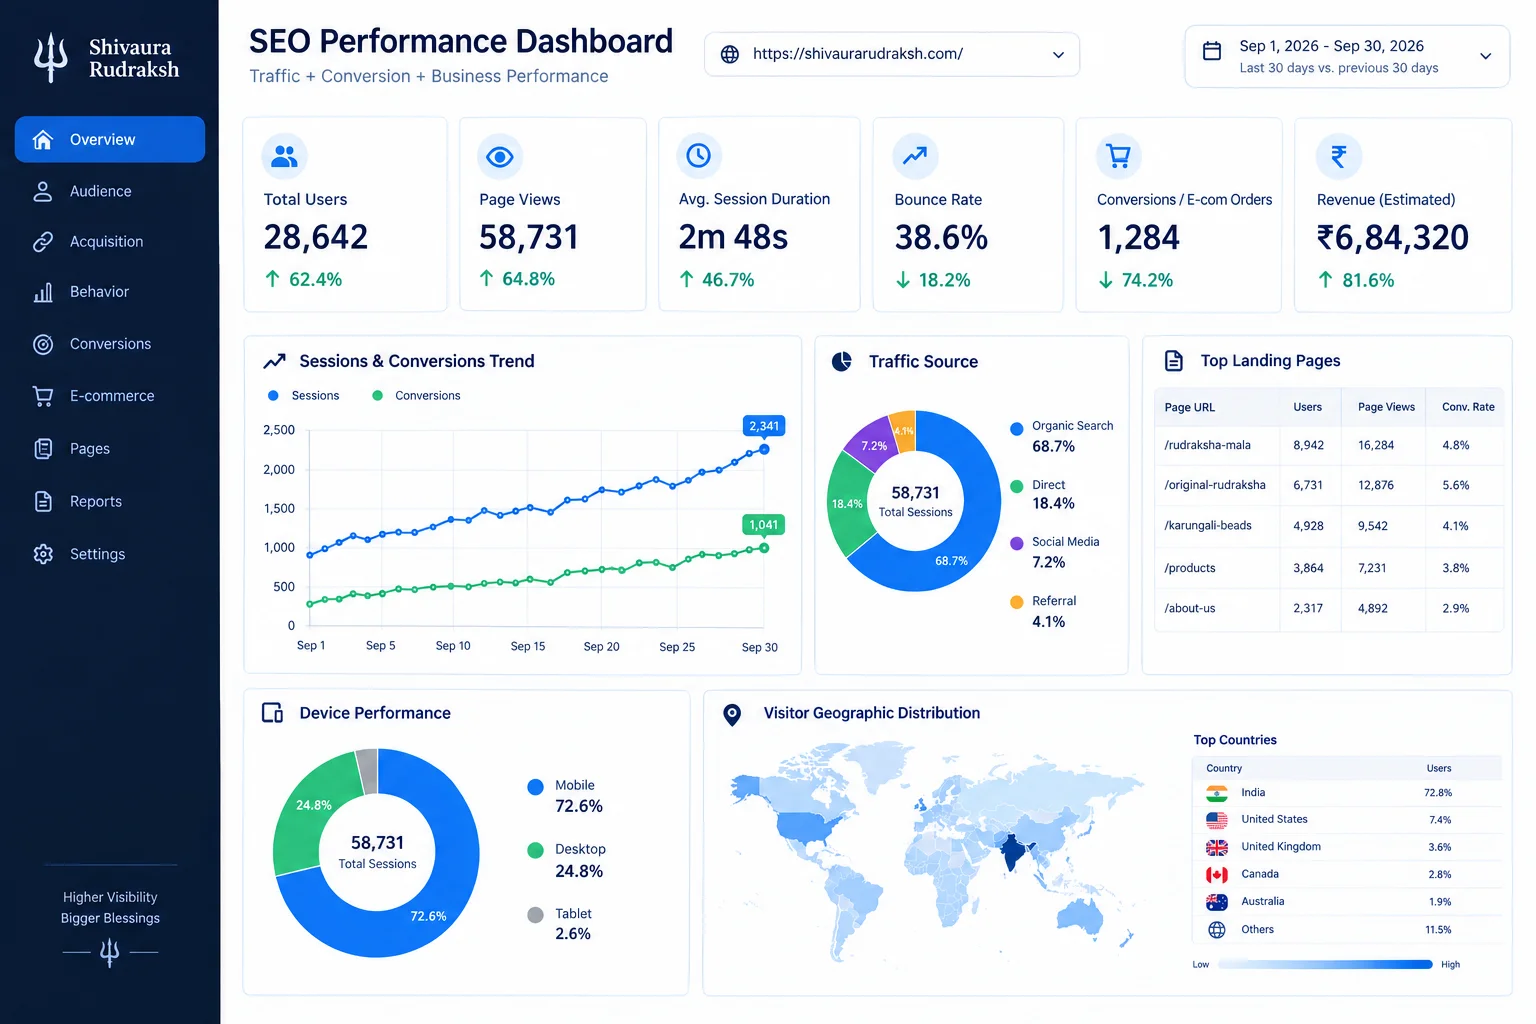Screen dimensions: 1536x1024
Task: Click the India flag icon
Action: click(1217, 793)
